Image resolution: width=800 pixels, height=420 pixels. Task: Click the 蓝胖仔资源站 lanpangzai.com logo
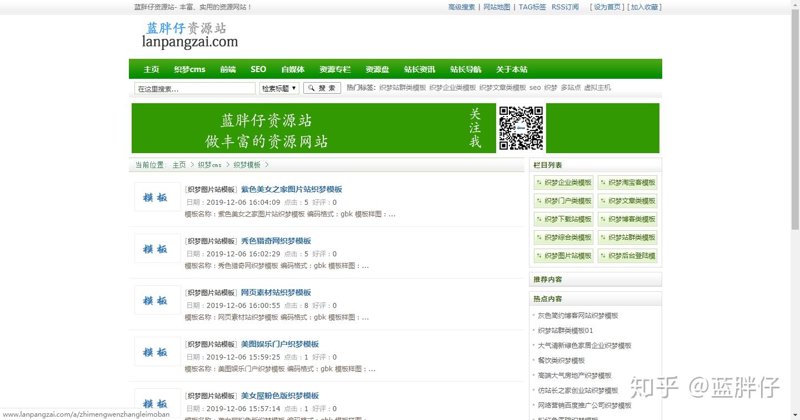click(189, 35)
